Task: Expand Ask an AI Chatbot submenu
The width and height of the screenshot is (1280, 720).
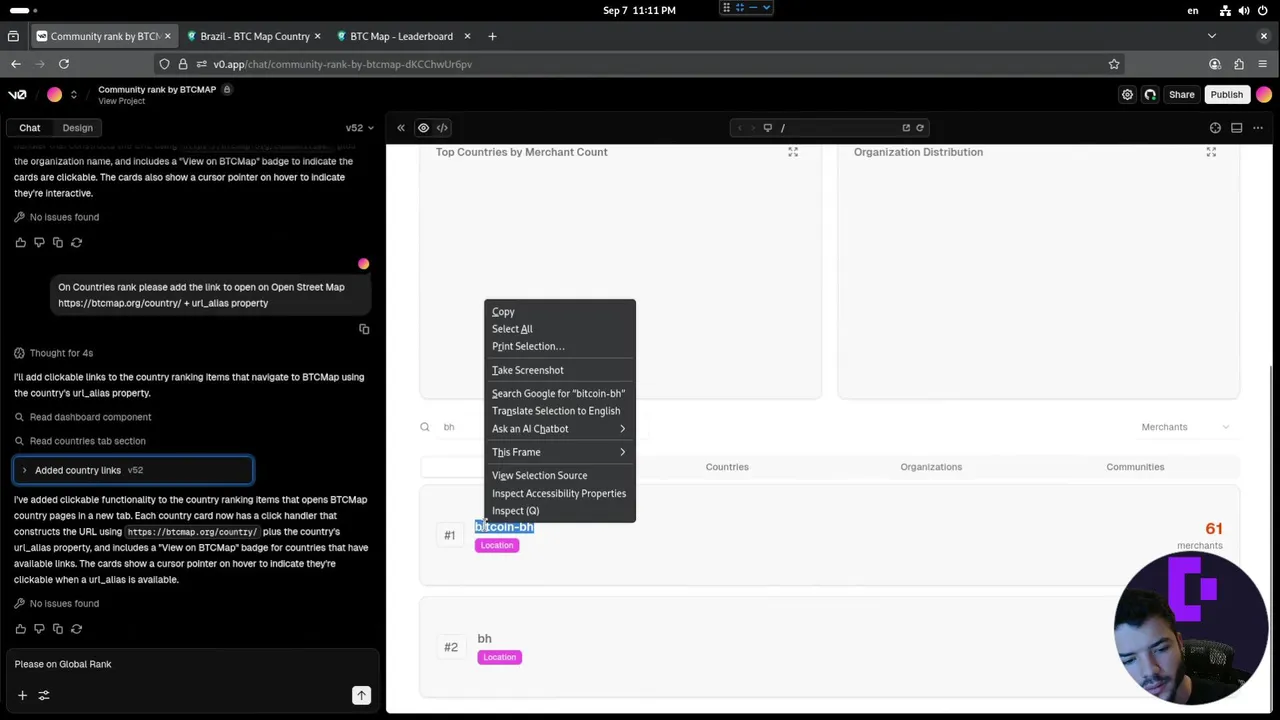Action: click(559, 429)
